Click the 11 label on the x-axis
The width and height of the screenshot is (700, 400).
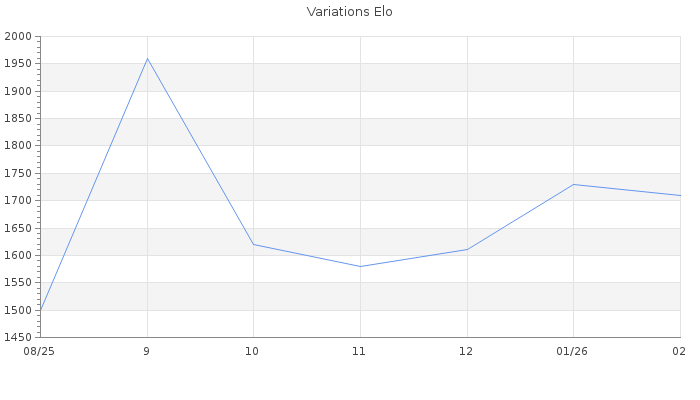coord(360,351)
